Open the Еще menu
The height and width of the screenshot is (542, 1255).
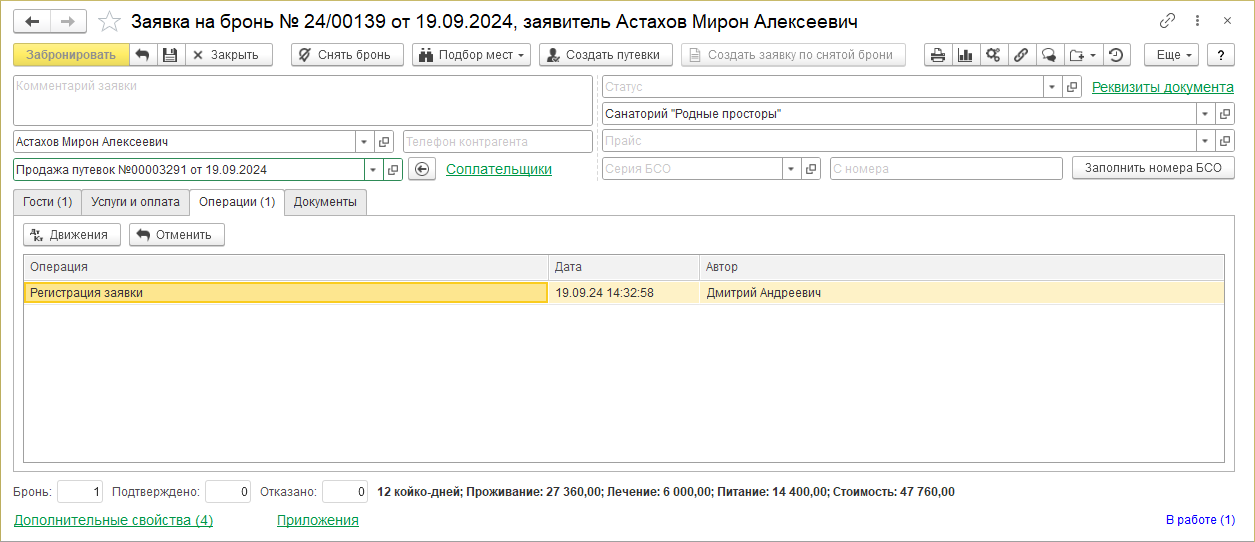pyautogui.click(x=1170, y=55)
